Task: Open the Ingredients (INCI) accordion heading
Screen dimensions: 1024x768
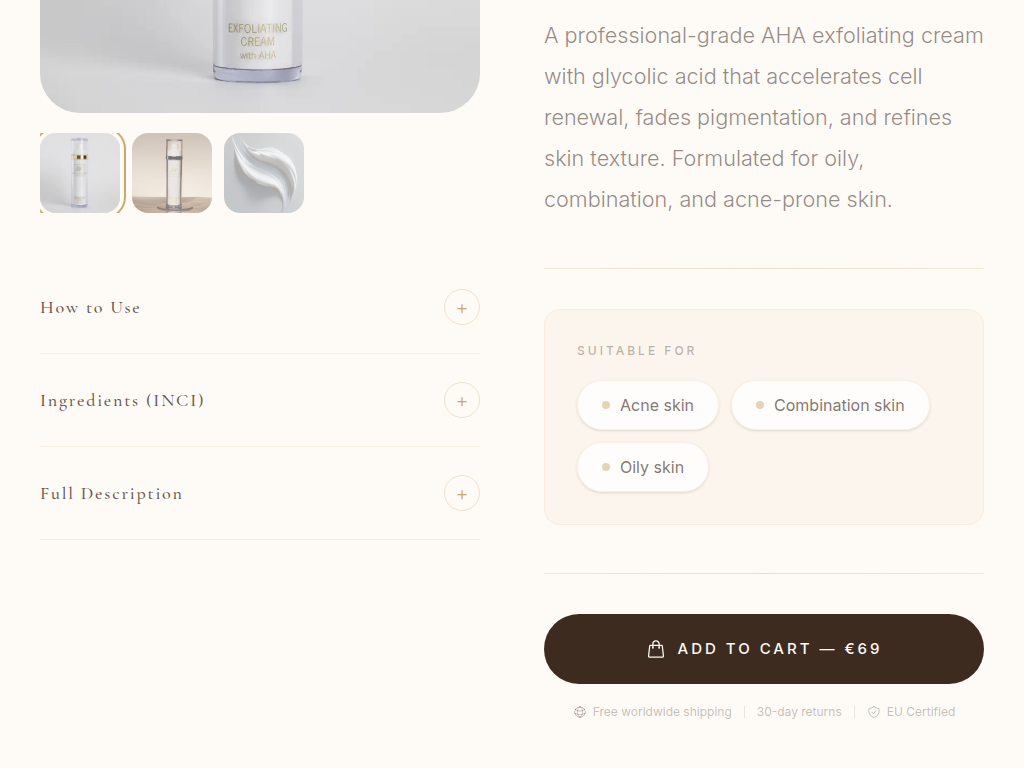Action: tap(122, 401)
